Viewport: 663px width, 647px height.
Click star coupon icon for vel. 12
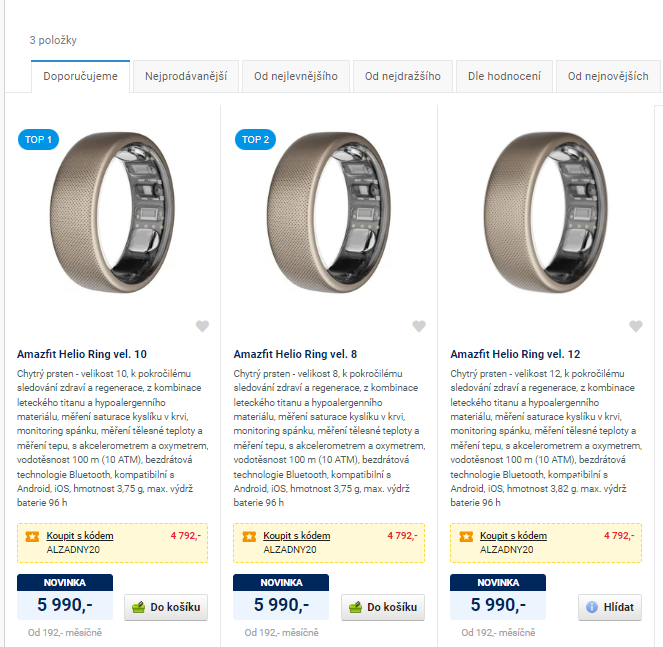pos(466,537)
